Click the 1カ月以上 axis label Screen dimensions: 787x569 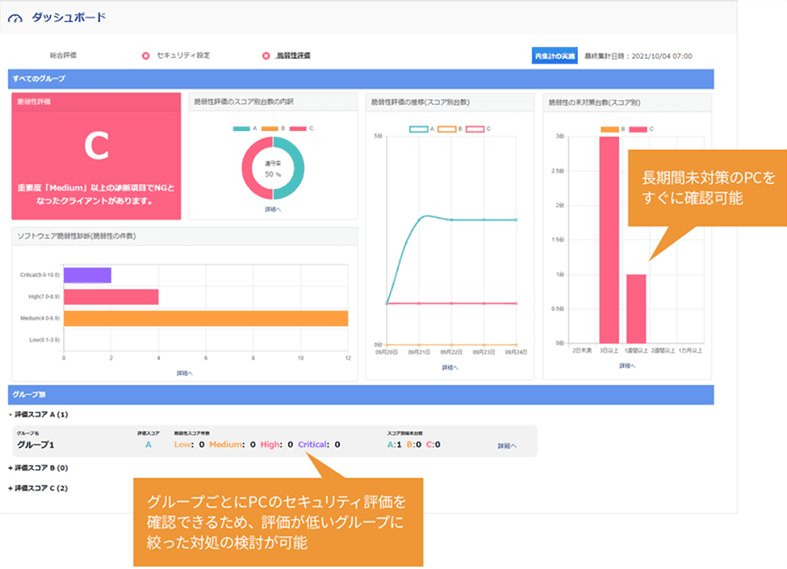click(x=691, y=350)
